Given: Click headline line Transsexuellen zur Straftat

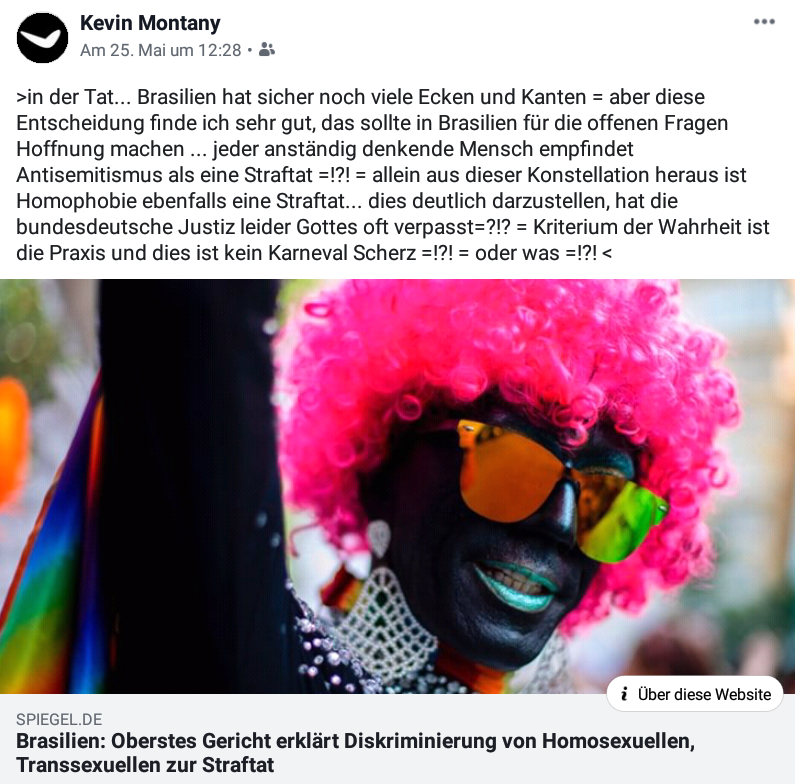Looking at the screenshot, I should pyautogui.click(x=145, y=765).
